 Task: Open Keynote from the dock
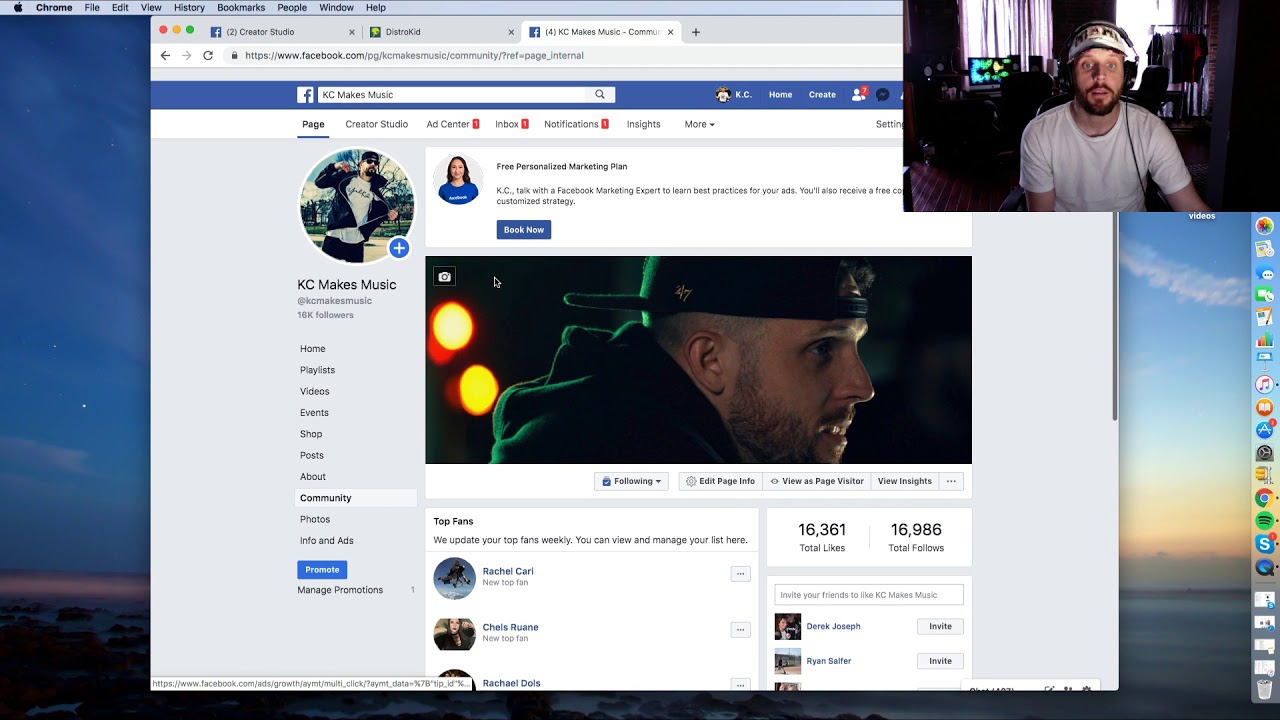[x=1265, y=361]
